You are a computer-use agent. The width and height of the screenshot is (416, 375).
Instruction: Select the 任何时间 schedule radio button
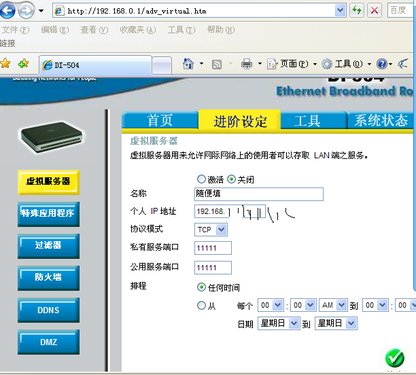pos(201,287)
